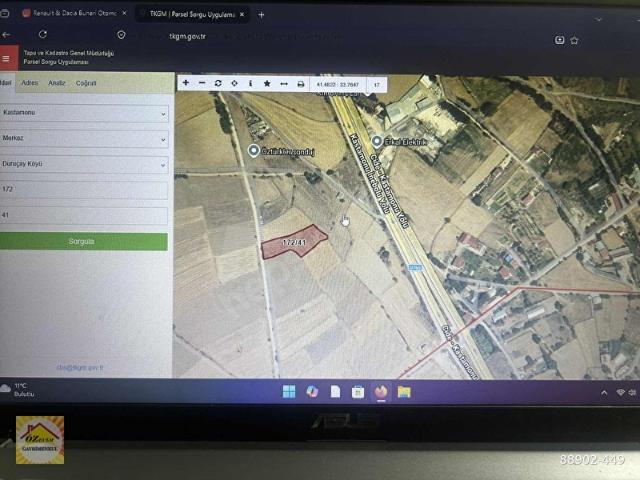Click the star favorites icon on the map toolbar
The image size is (640, 480).
point(267,83)
